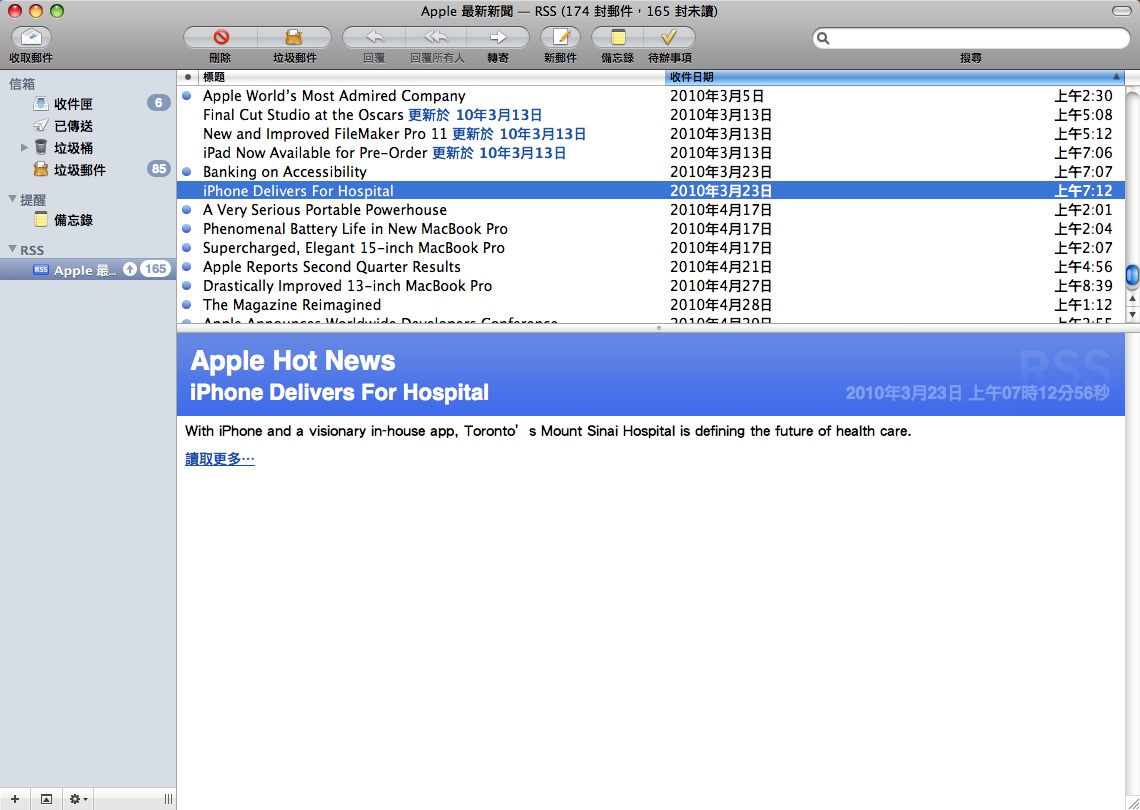Collapse the 提醒 sidebar section
The height and width of the screenshot is (810, 1140).
point(10,200)
